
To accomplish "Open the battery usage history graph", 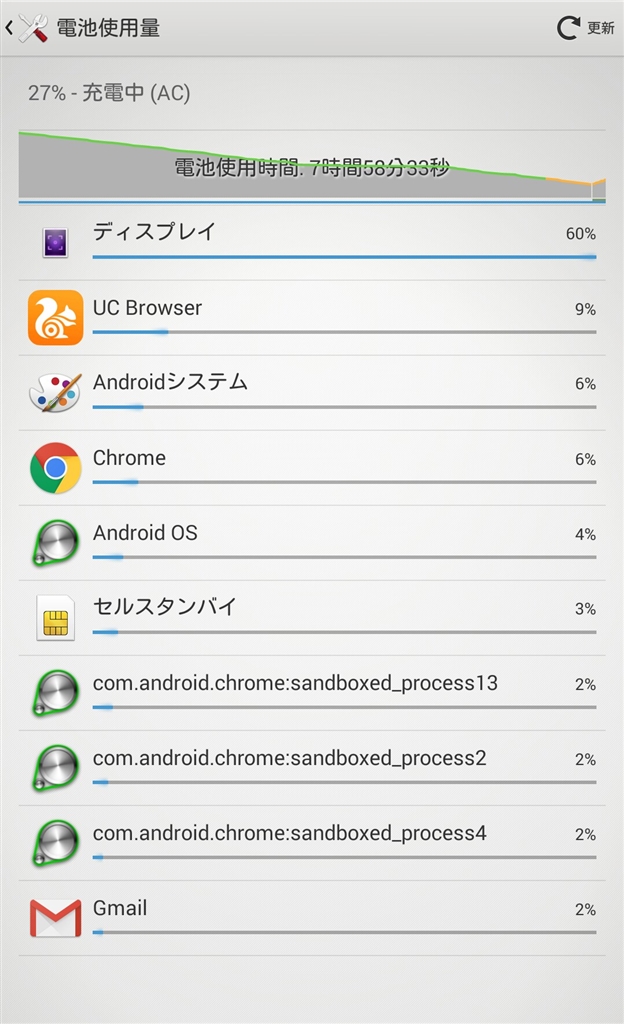I will point(311,166).
